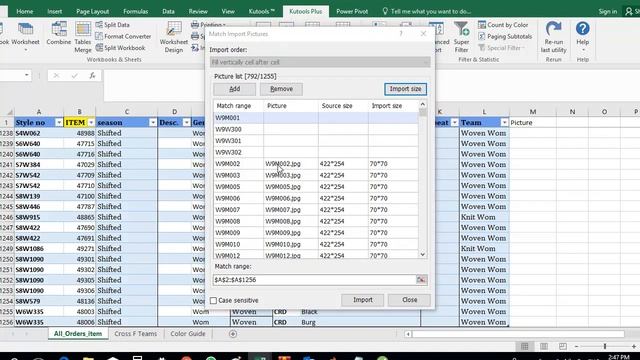Click the Import size button
Viewport: 640px width, 360px height.
pyautogui.click(x=405, y=89)
